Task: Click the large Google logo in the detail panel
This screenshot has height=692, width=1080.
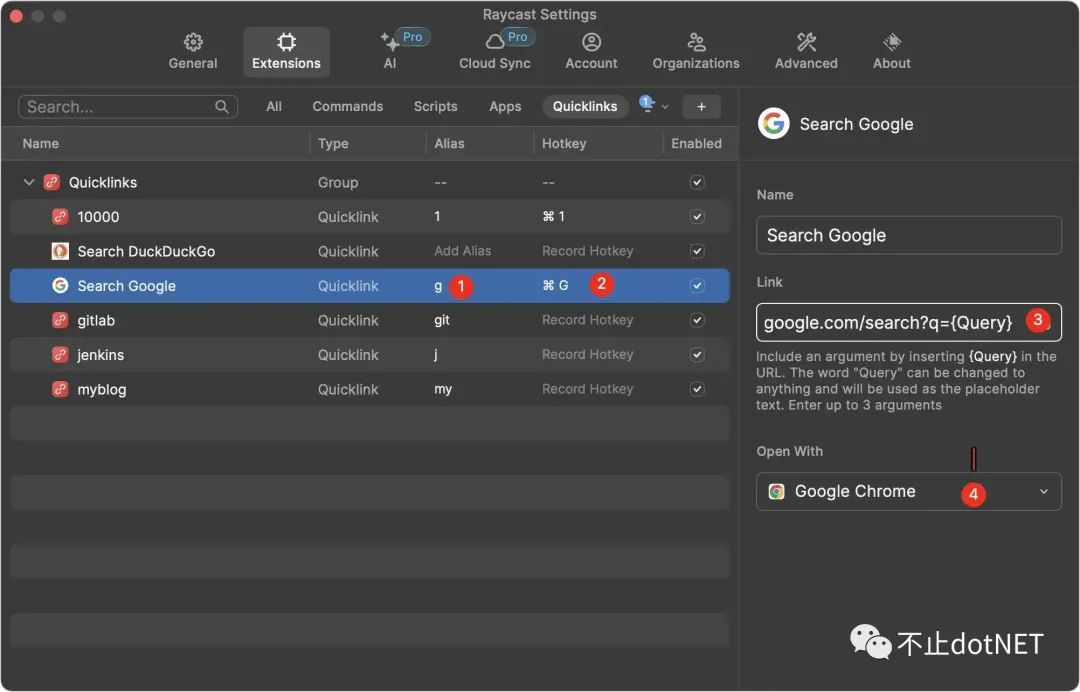Action: tap(773, 124)
